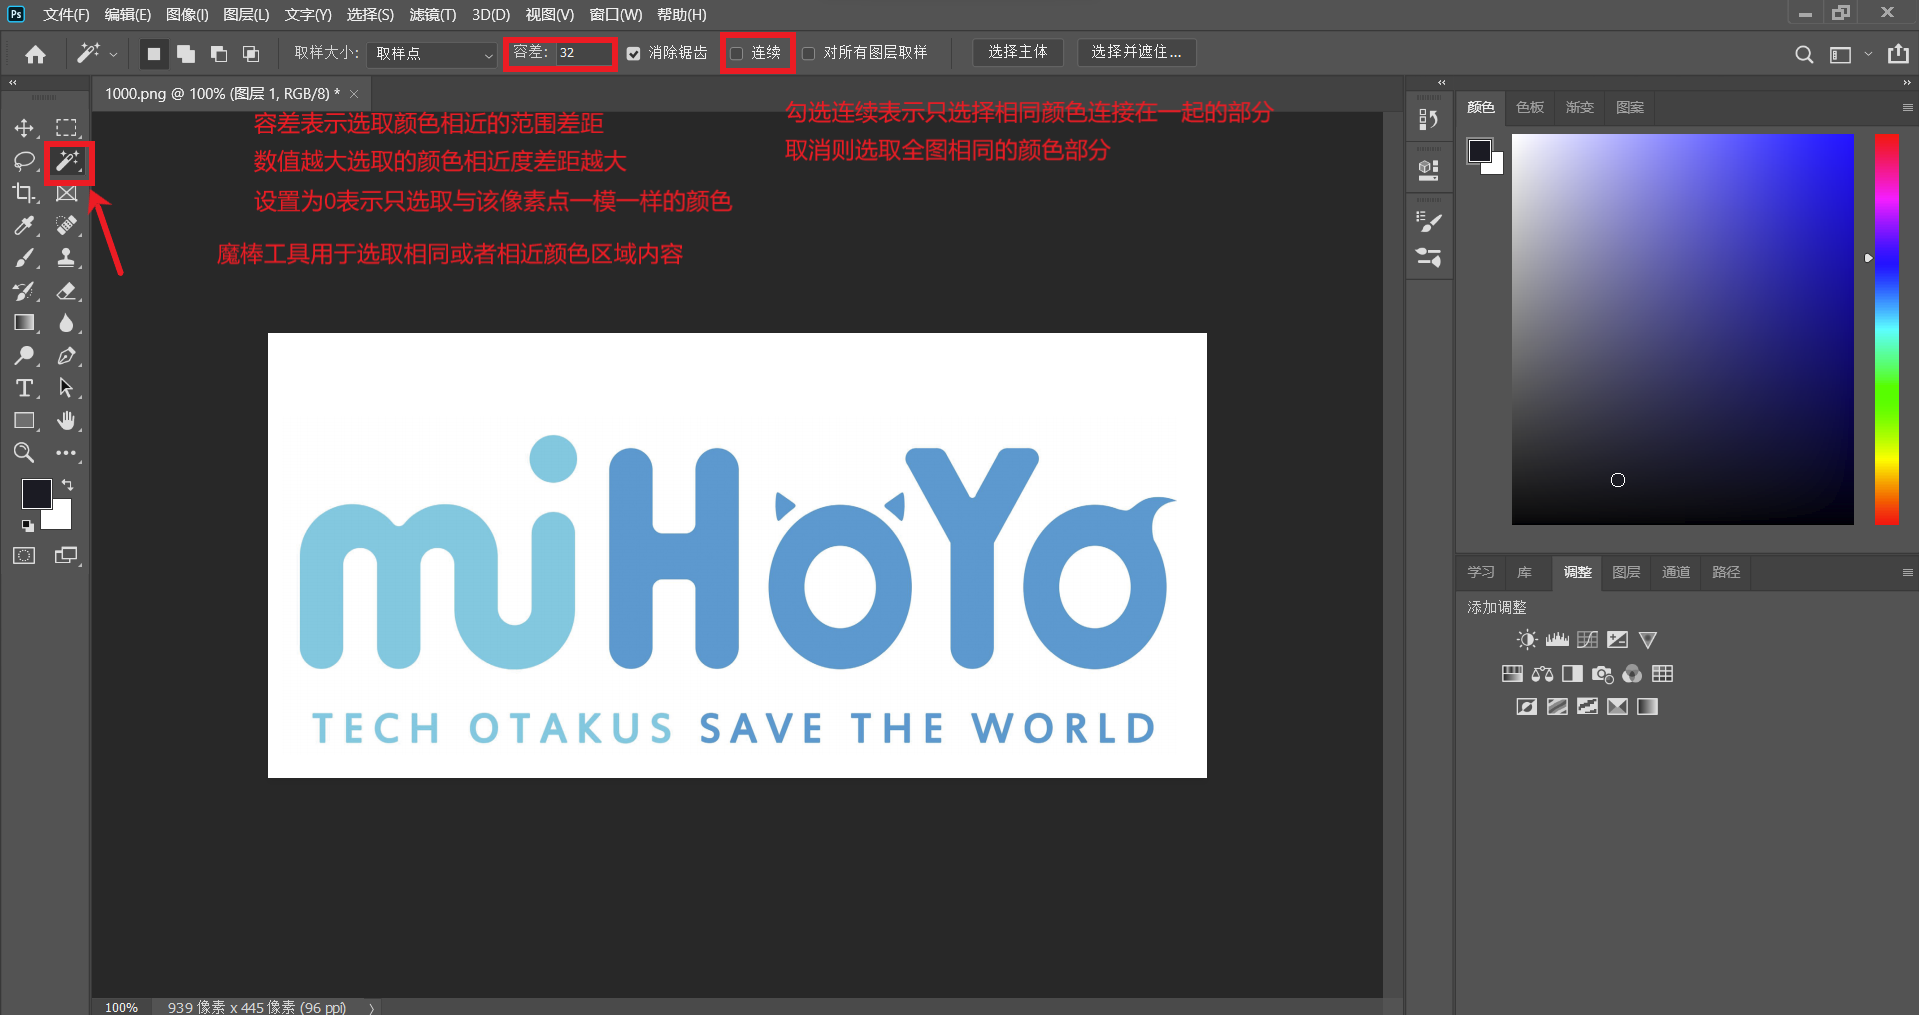This screenshot has height=1015, width=1919.
Task: Select the Magic Wand tool
Action: pos(67,161)
